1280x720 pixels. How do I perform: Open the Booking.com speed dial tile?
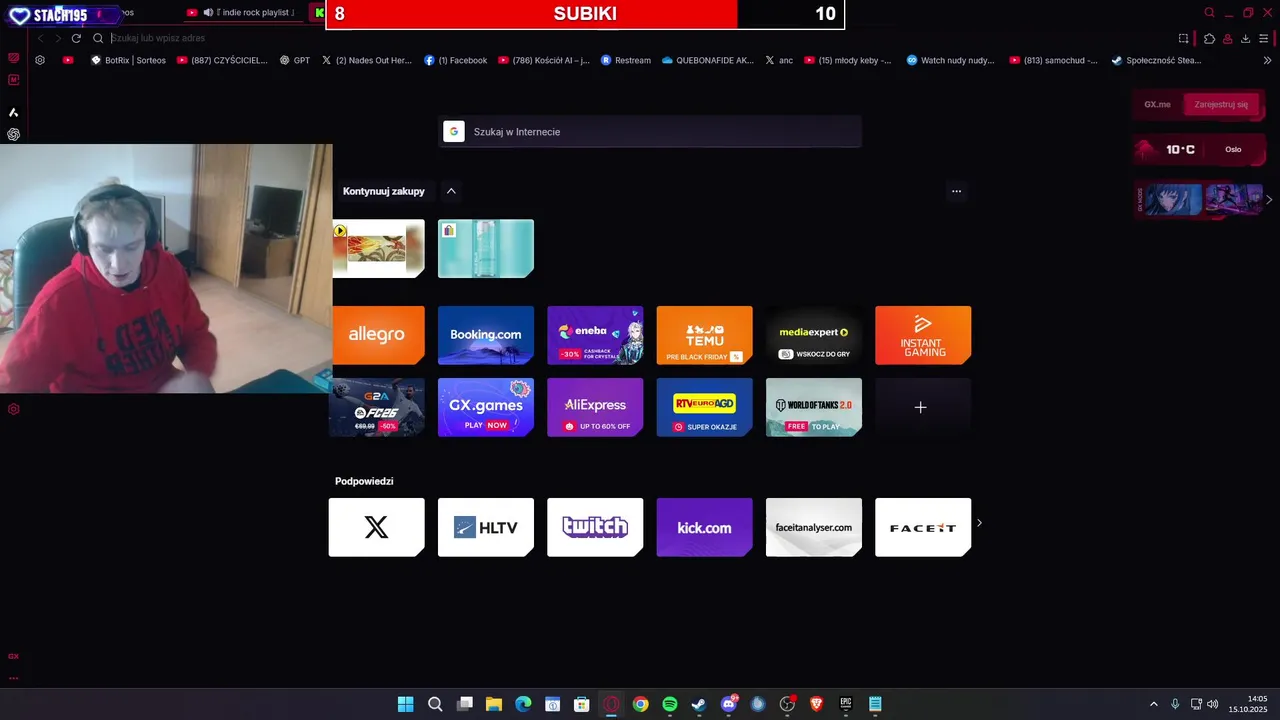coord(486,335)
